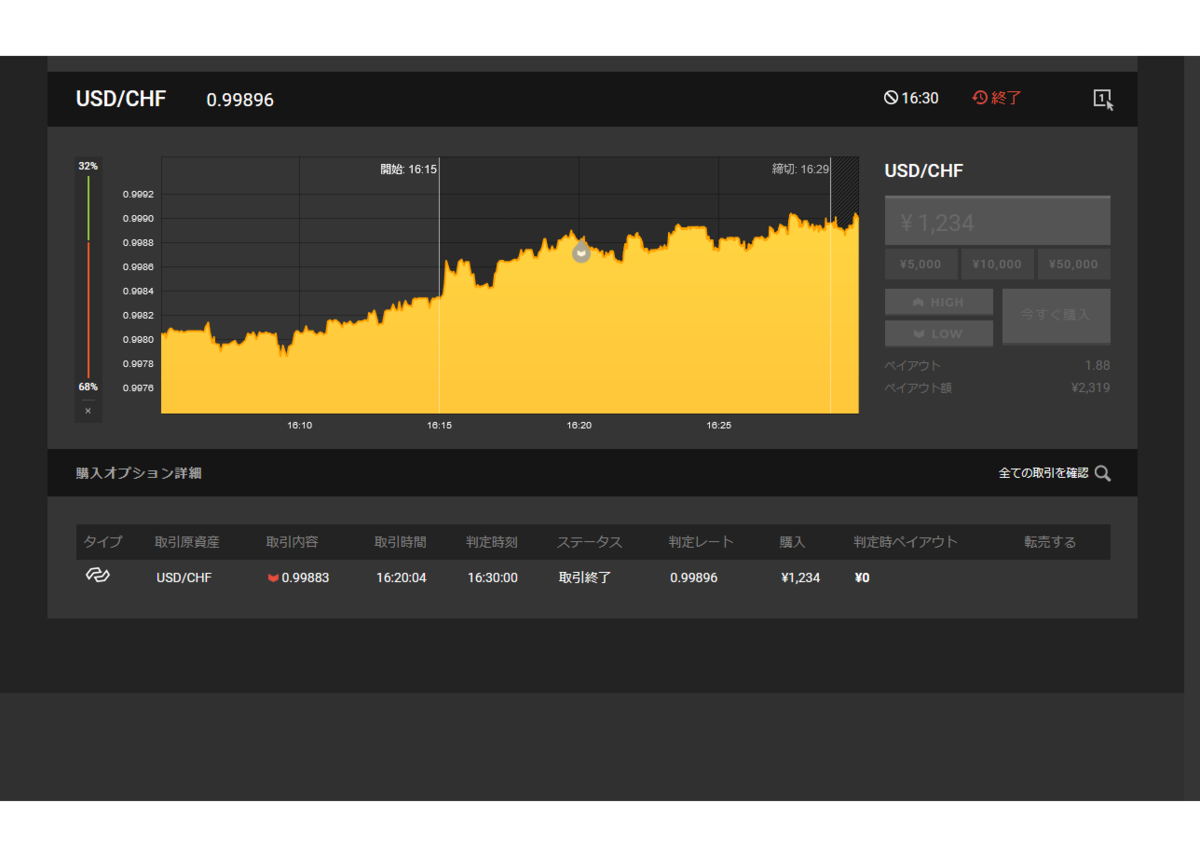This screenshot has width=1200, height=856.
Task: Click the expiry clock icon beside 16:30
Action: pos(890,98)
